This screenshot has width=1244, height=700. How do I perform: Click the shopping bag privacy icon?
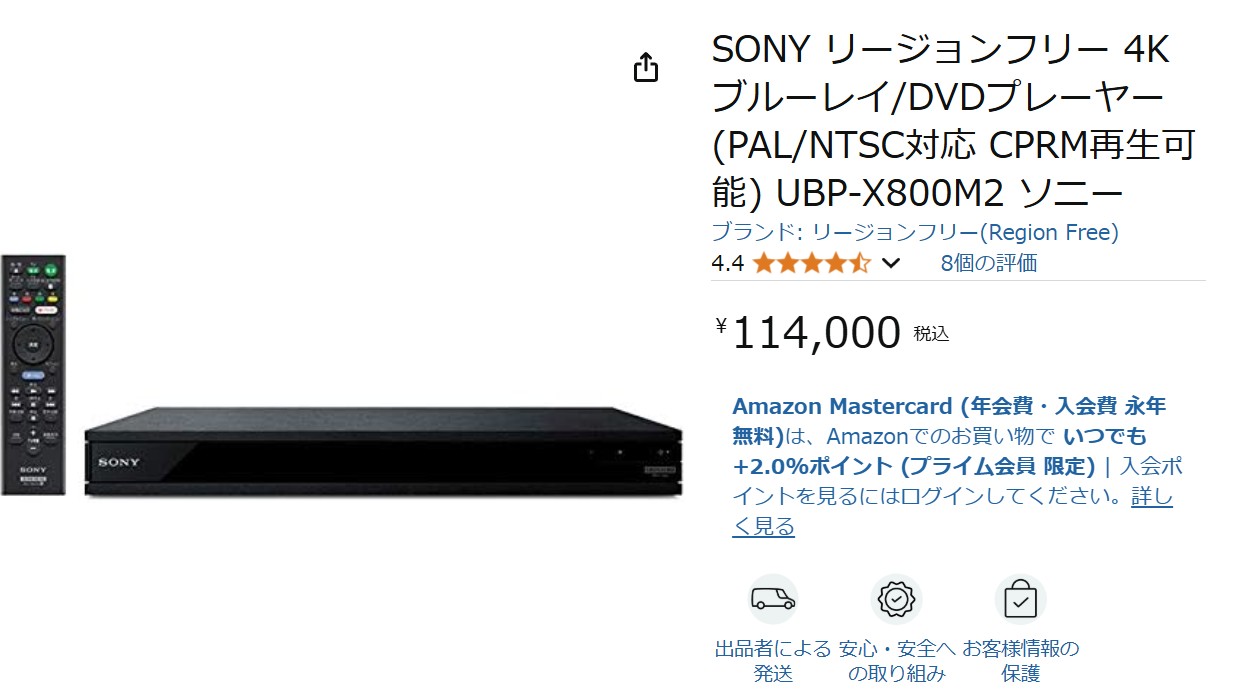1020,599
